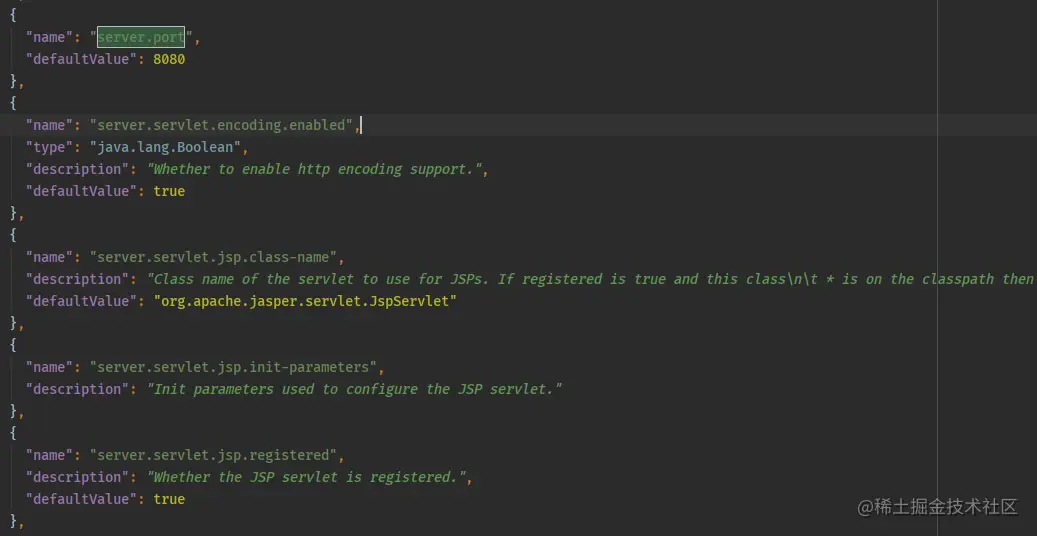This screenshot has width=1037, height=536.
Task: Click the "org.apache.jasper.servlet.JspServlet" default value
Action: [x=305, y=301]
